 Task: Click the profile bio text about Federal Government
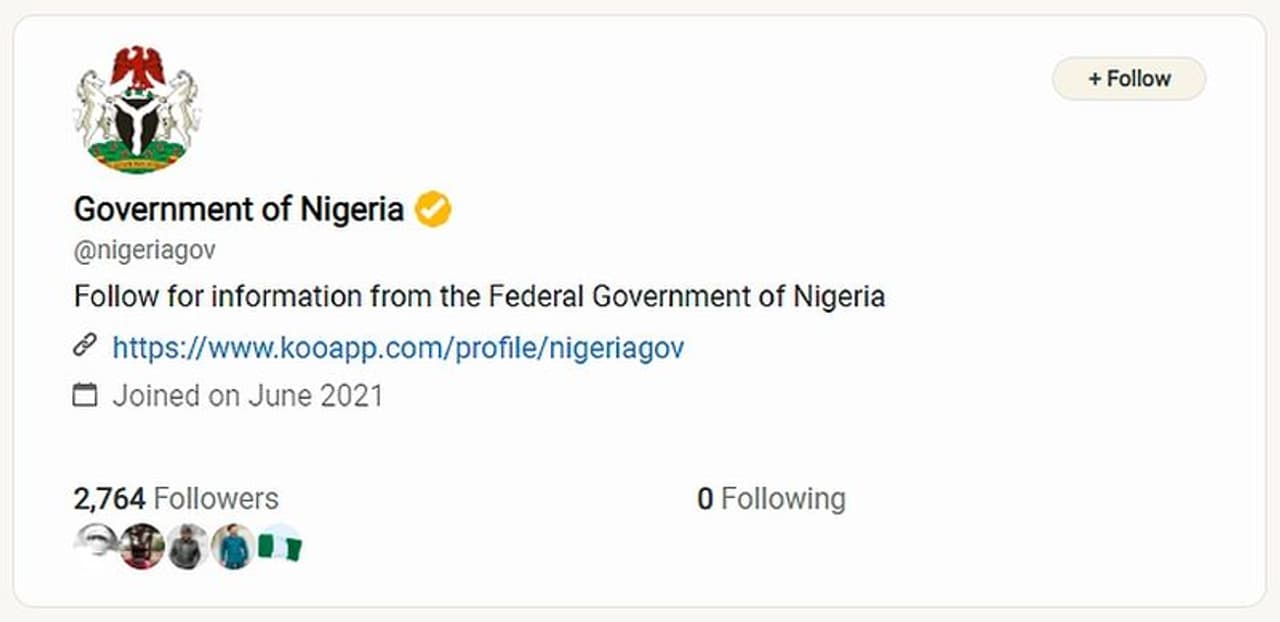pyautogui.click(x=479, y=297)
